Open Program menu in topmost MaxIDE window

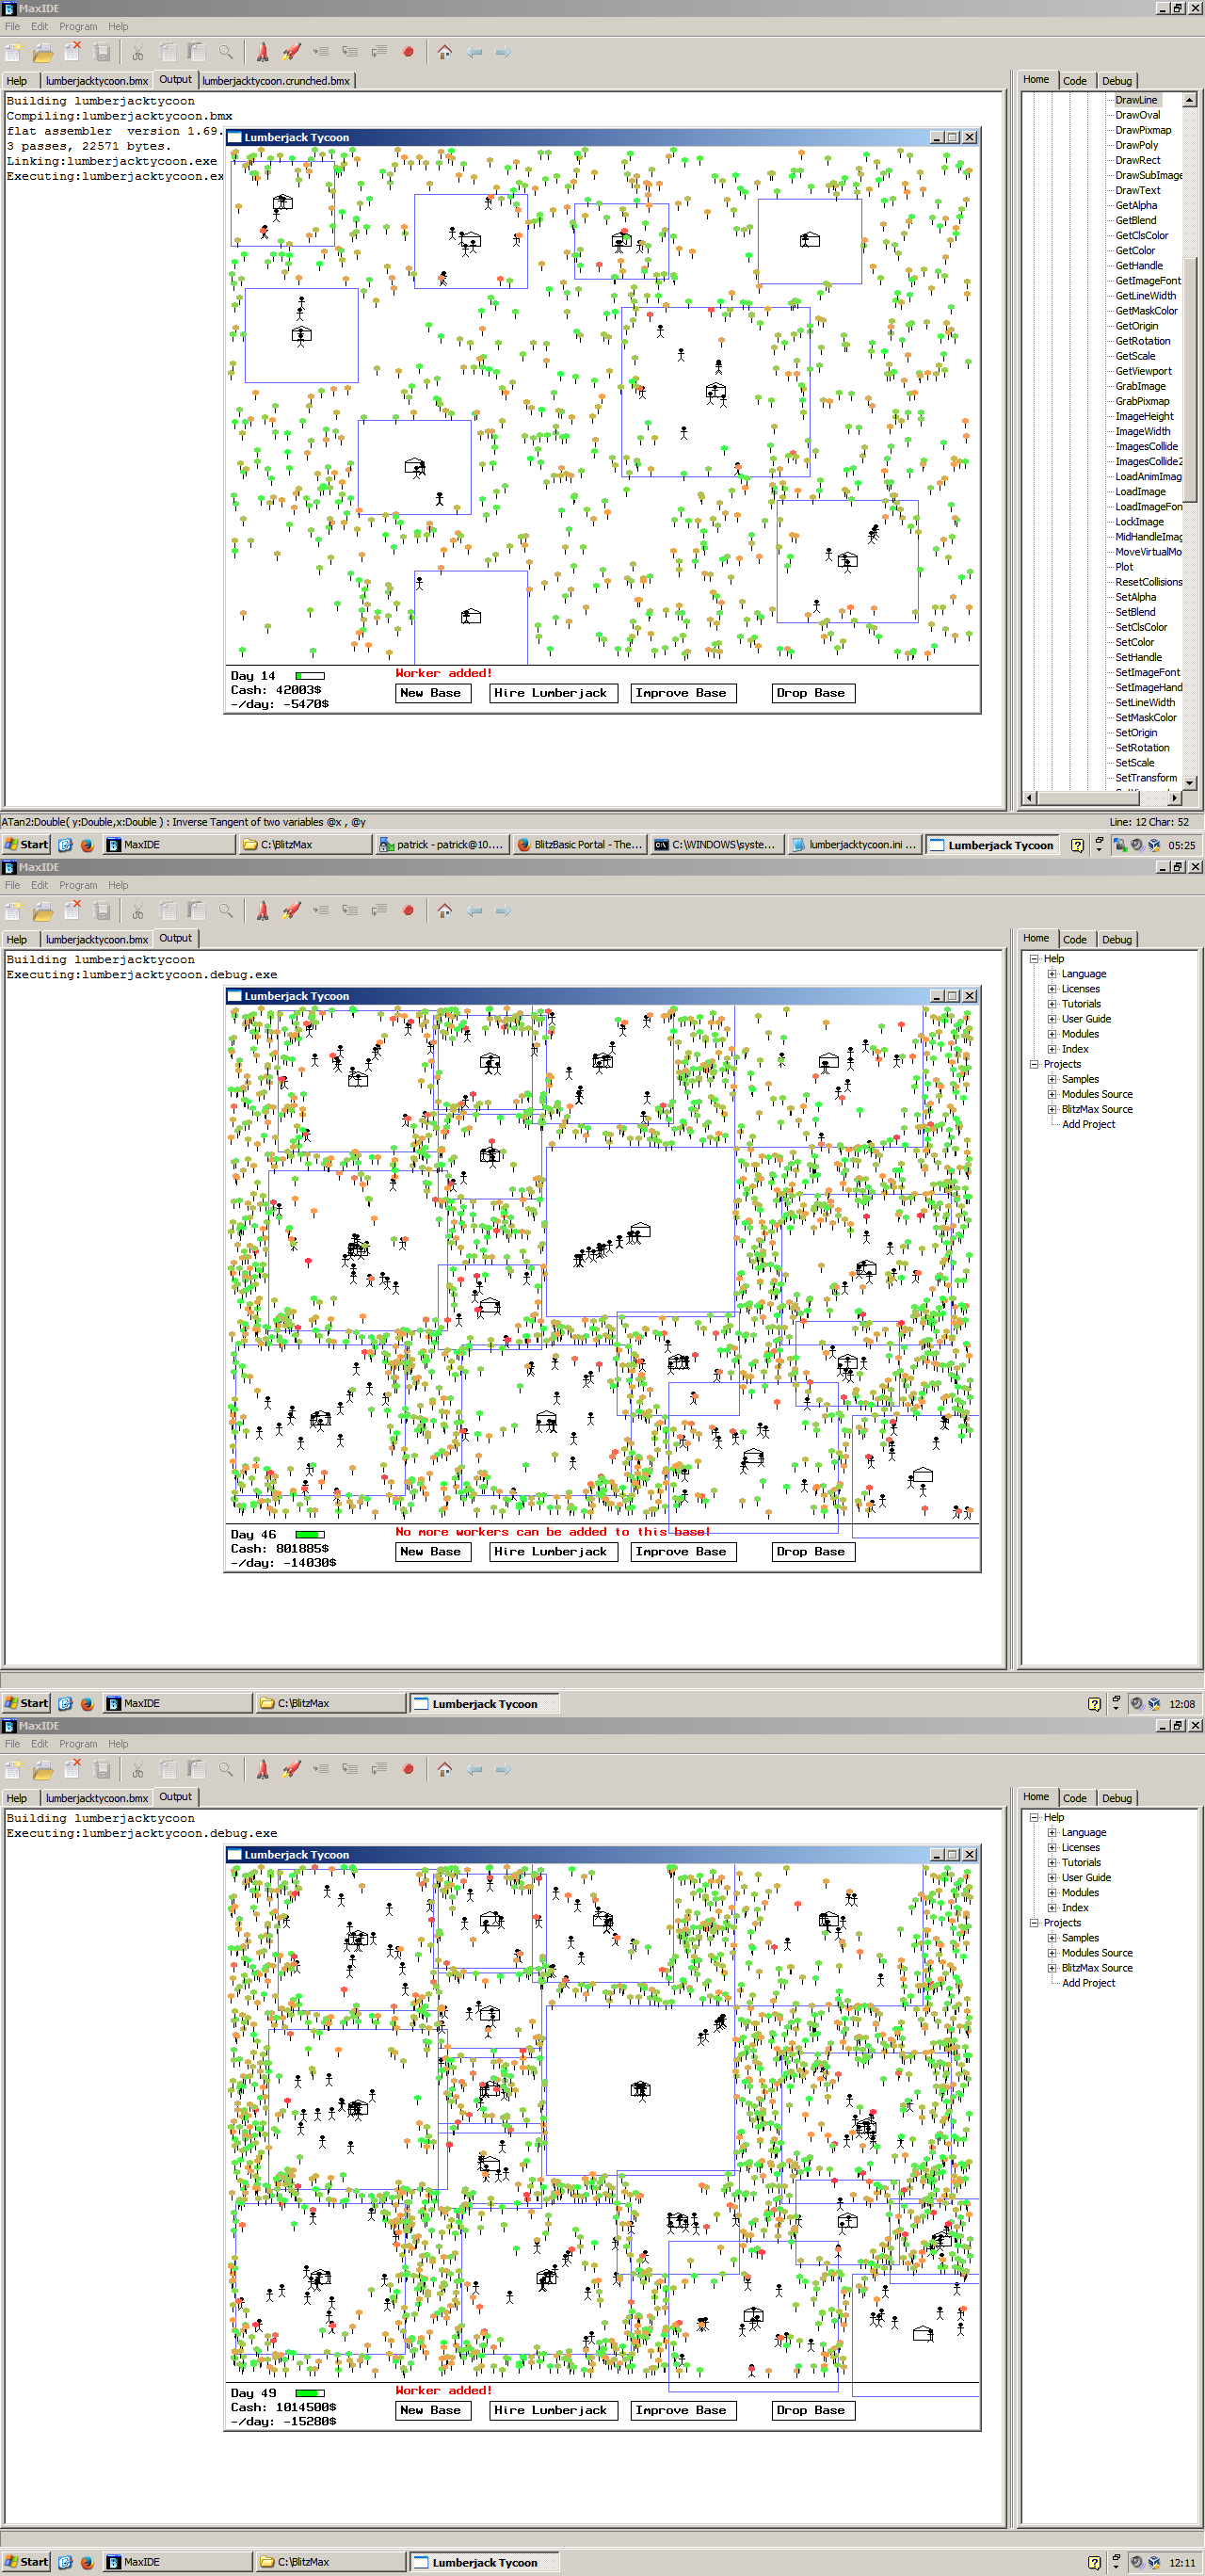tap(78, 27)
